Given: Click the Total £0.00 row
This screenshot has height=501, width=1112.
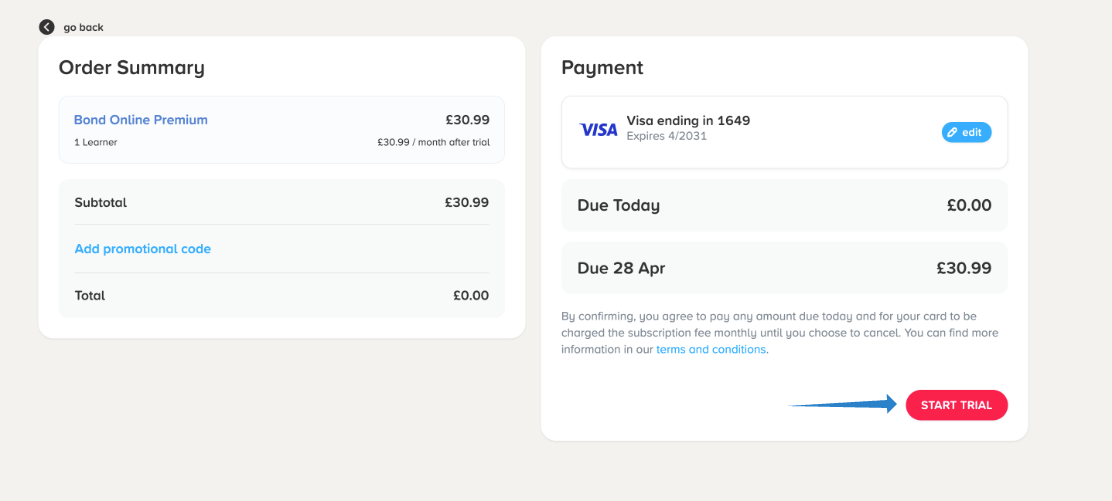Looking at the screenshot, I should (x=282, y=295).
